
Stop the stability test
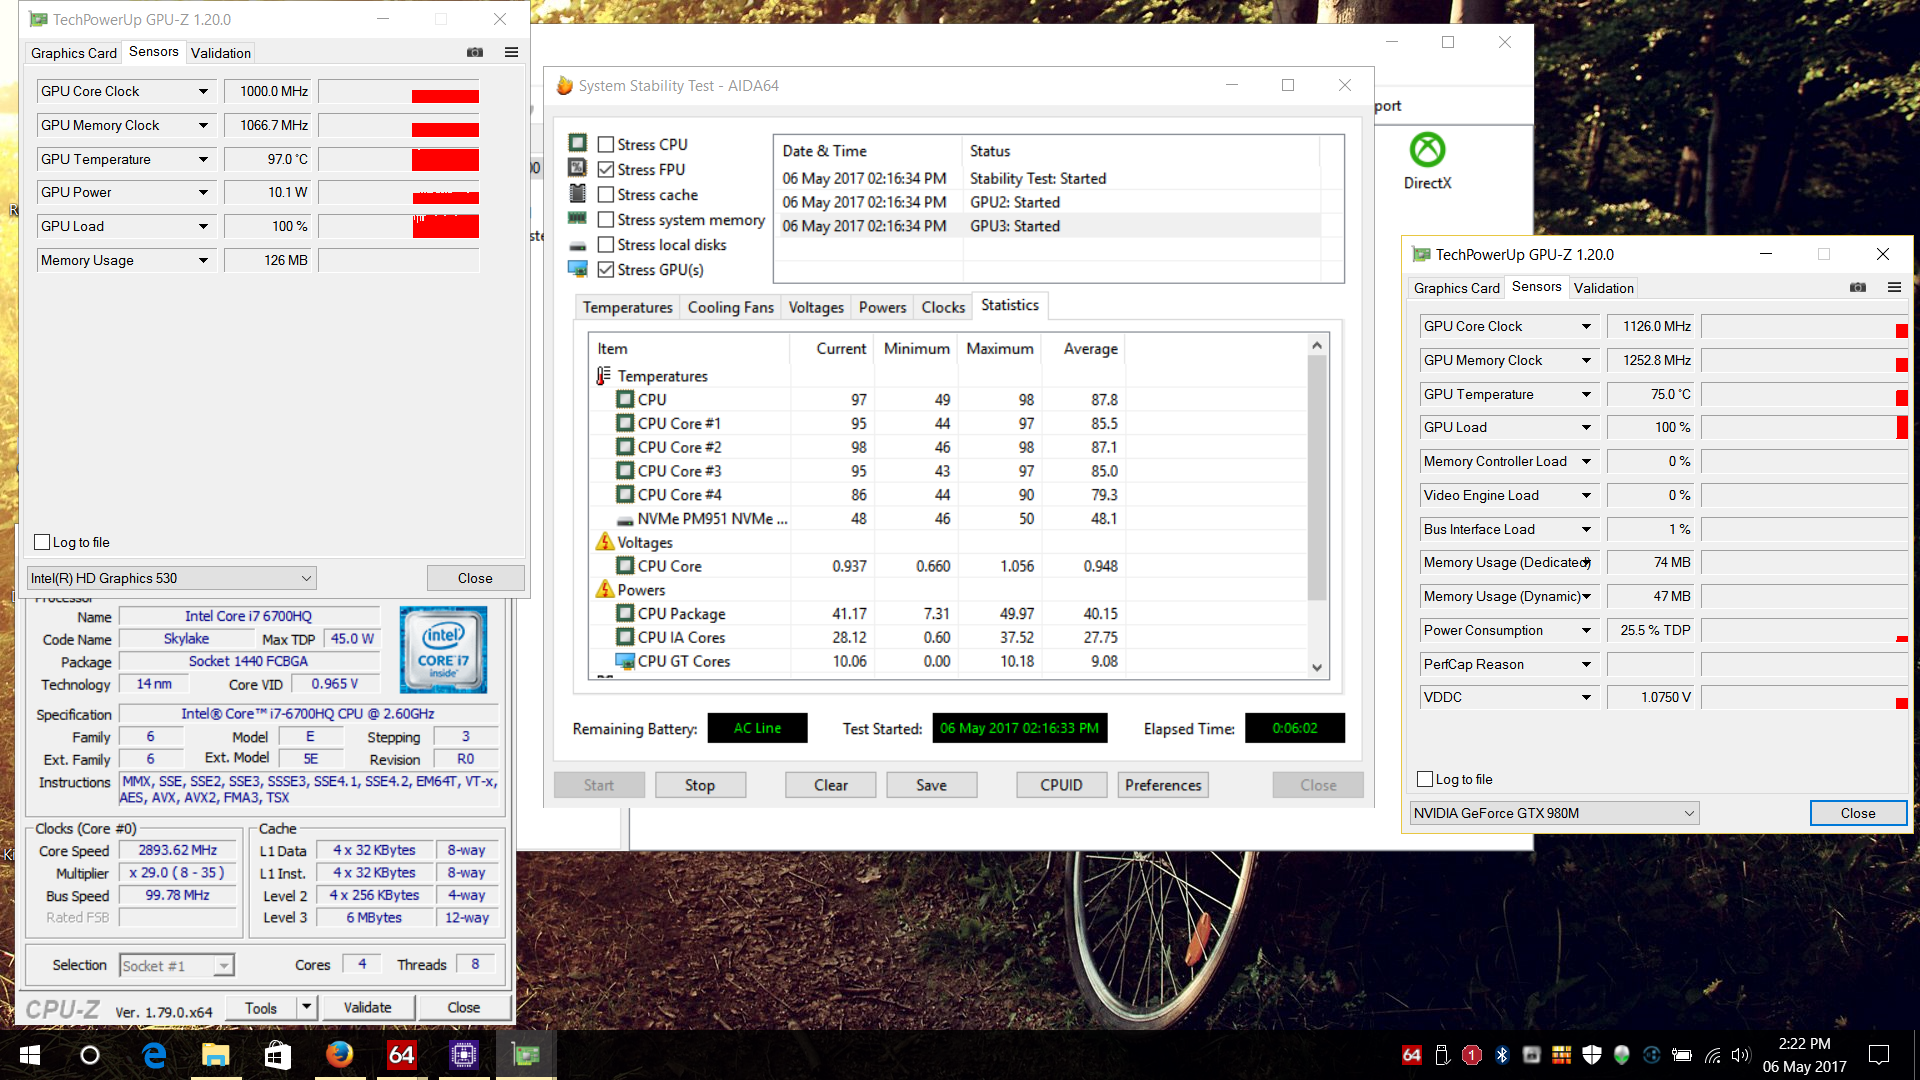(x=700, y=785)
